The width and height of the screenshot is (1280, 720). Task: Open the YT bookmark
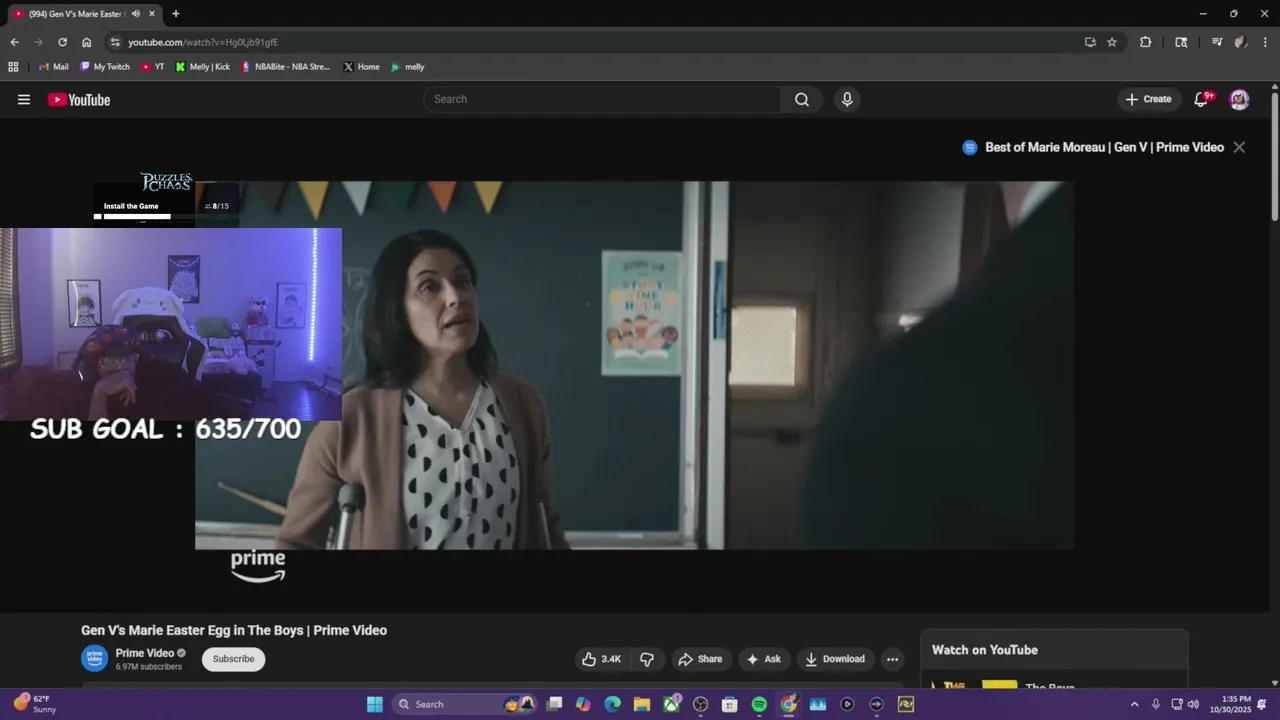(153, 67)
